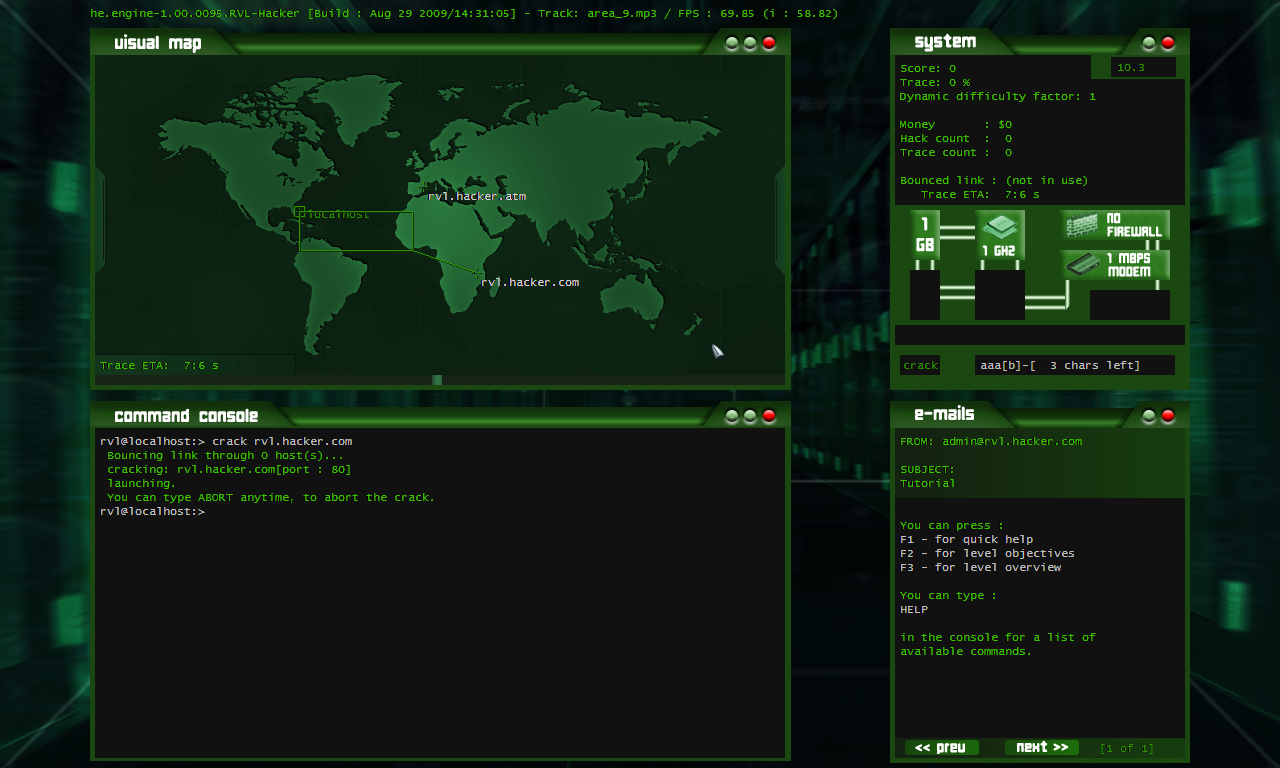The width and height of the screenshot is (1280, 768).
Task: Toggle the green lamp on the visual map titlebar
Action: click(732, 43)
